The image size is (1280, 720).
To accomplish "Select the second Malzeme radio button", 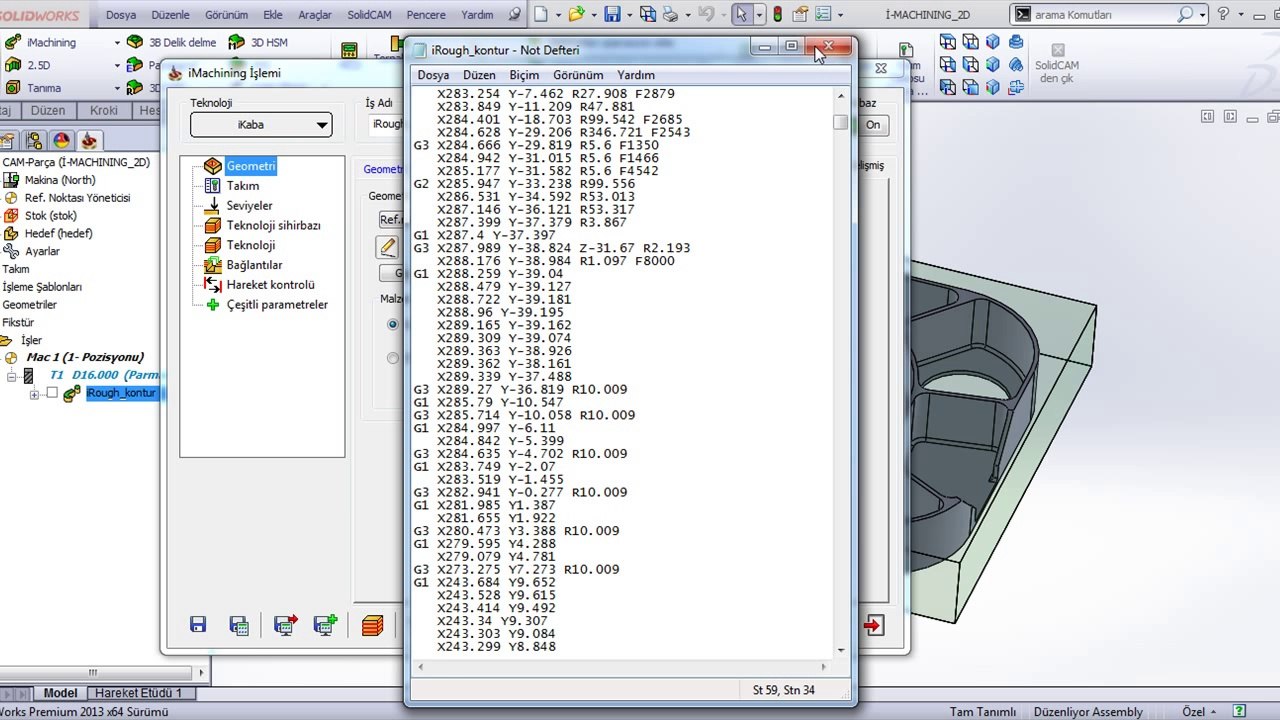I will pos(392,358).
